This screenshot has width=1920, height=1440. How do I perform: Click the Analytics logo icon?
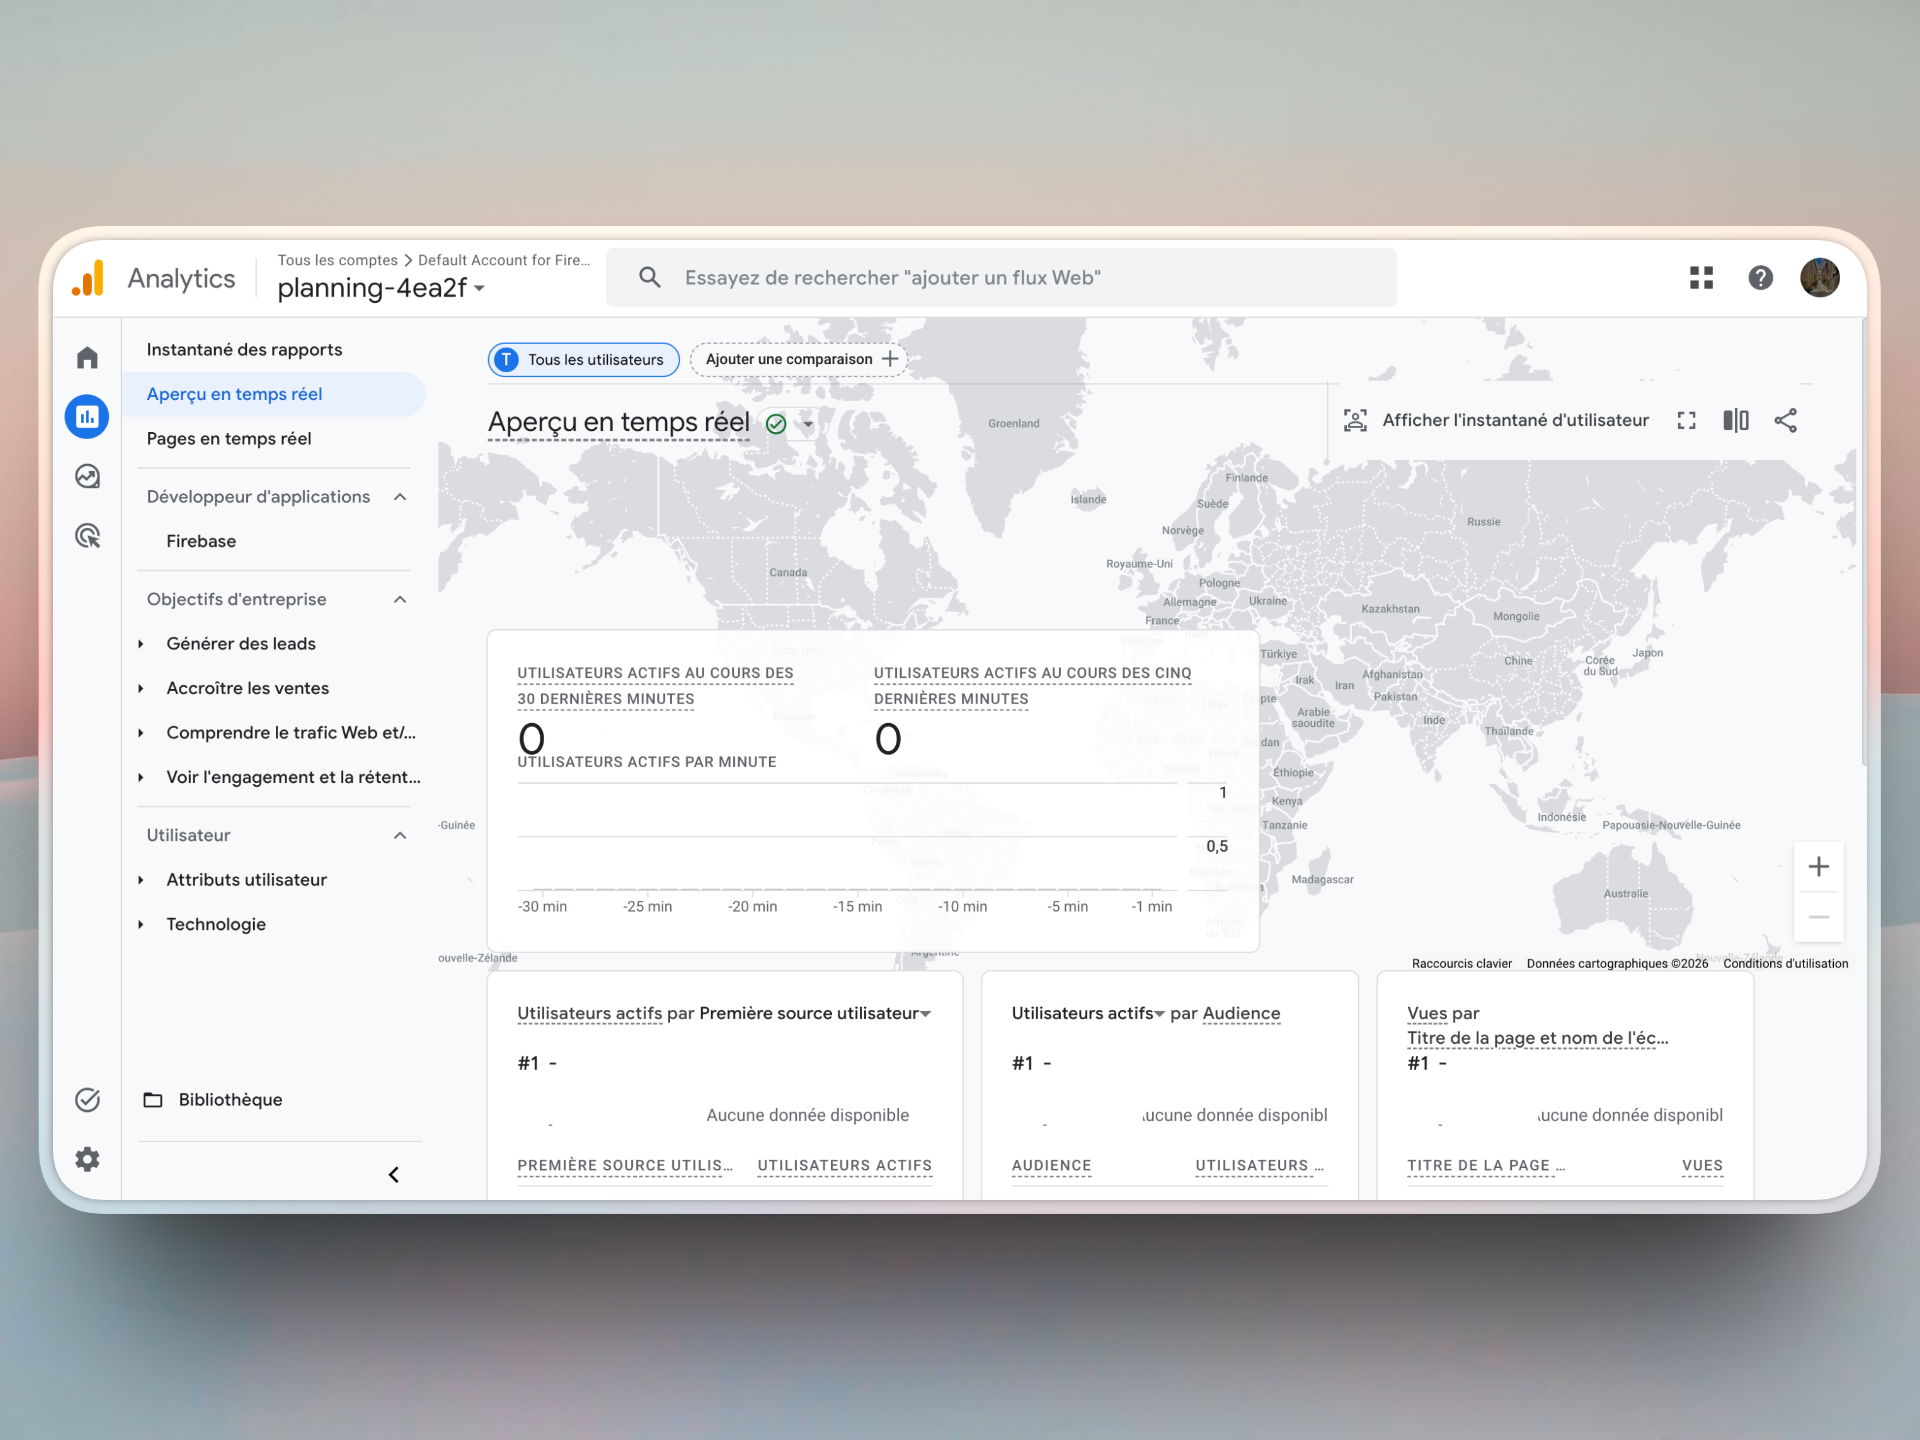click(x=88, y=278)
